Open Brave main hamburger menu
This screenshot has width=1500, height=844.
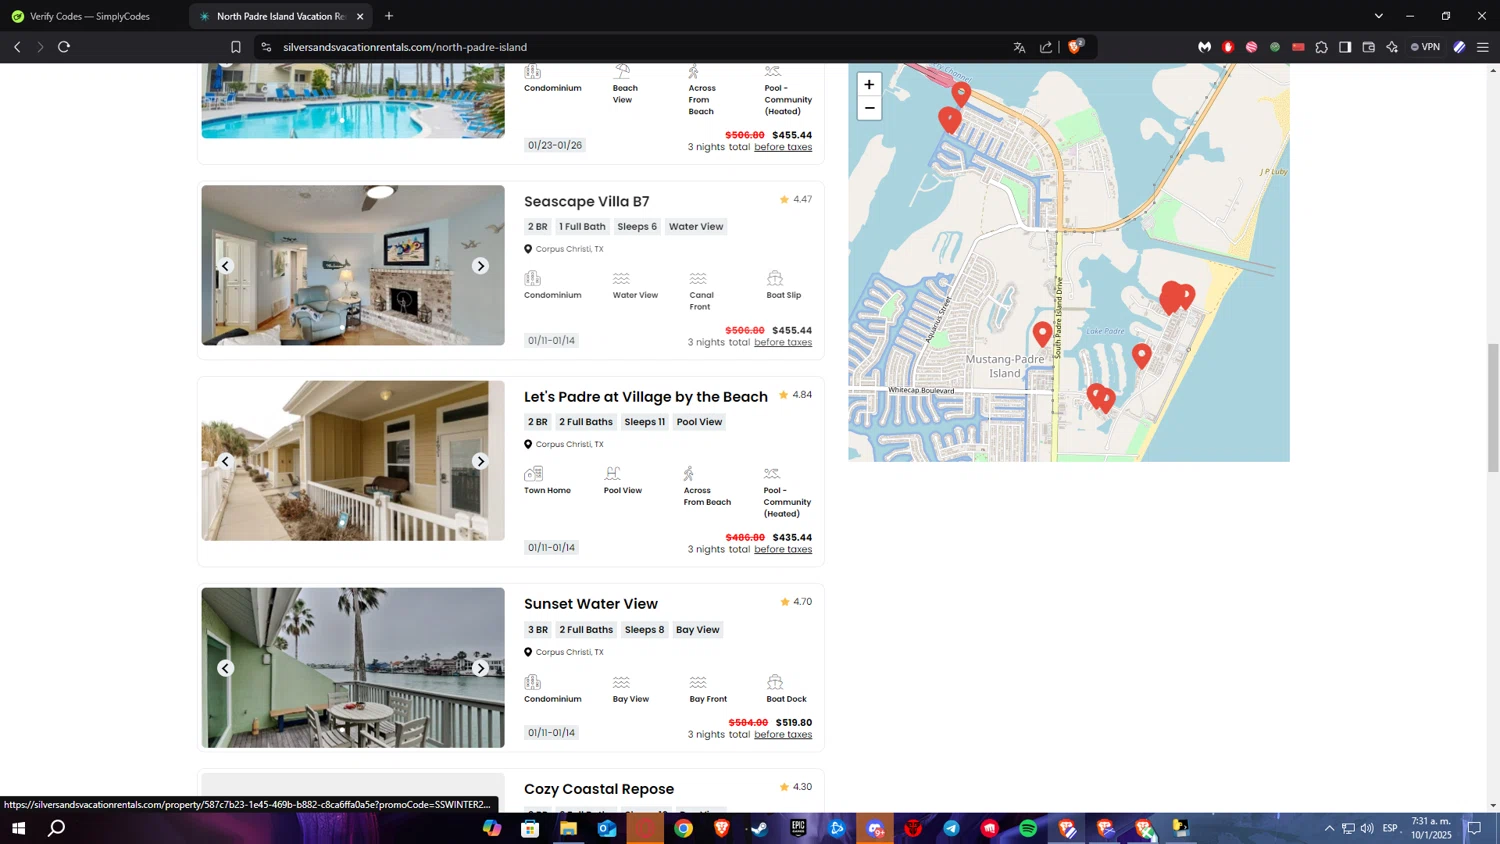point(1483,47)
